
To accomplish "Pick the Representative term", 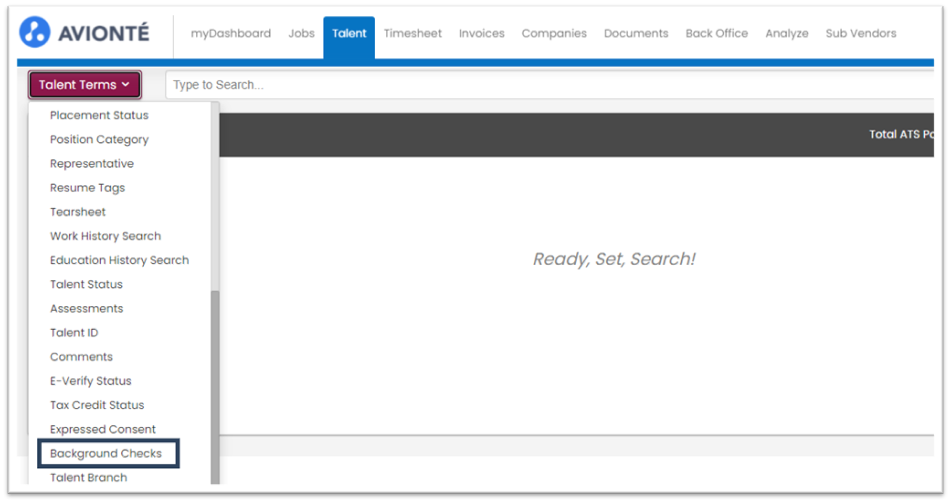I will [92, 164].
